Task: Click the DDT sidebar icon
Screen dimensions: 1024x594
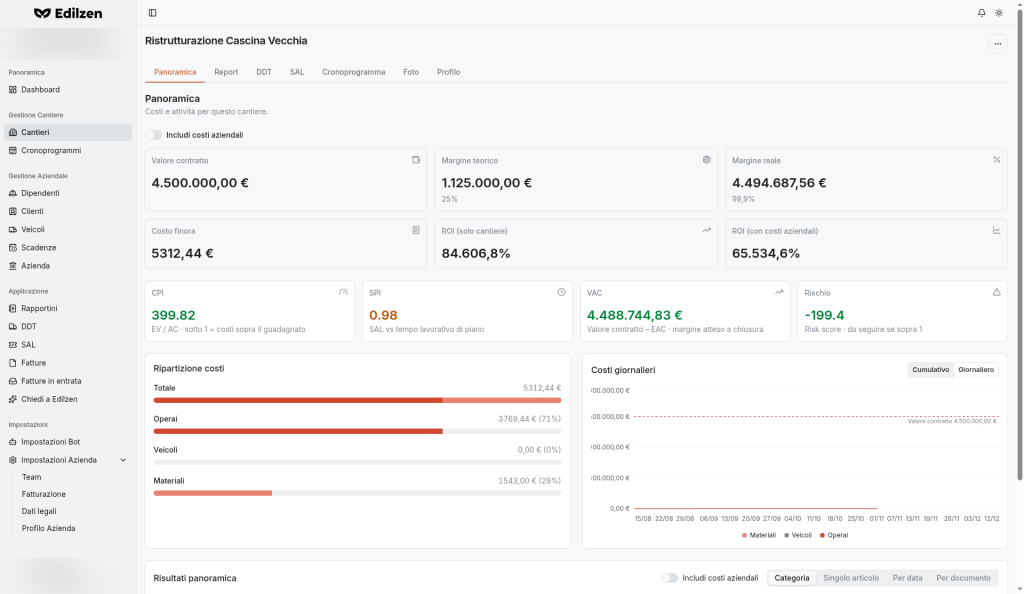Action: (13, 327)
